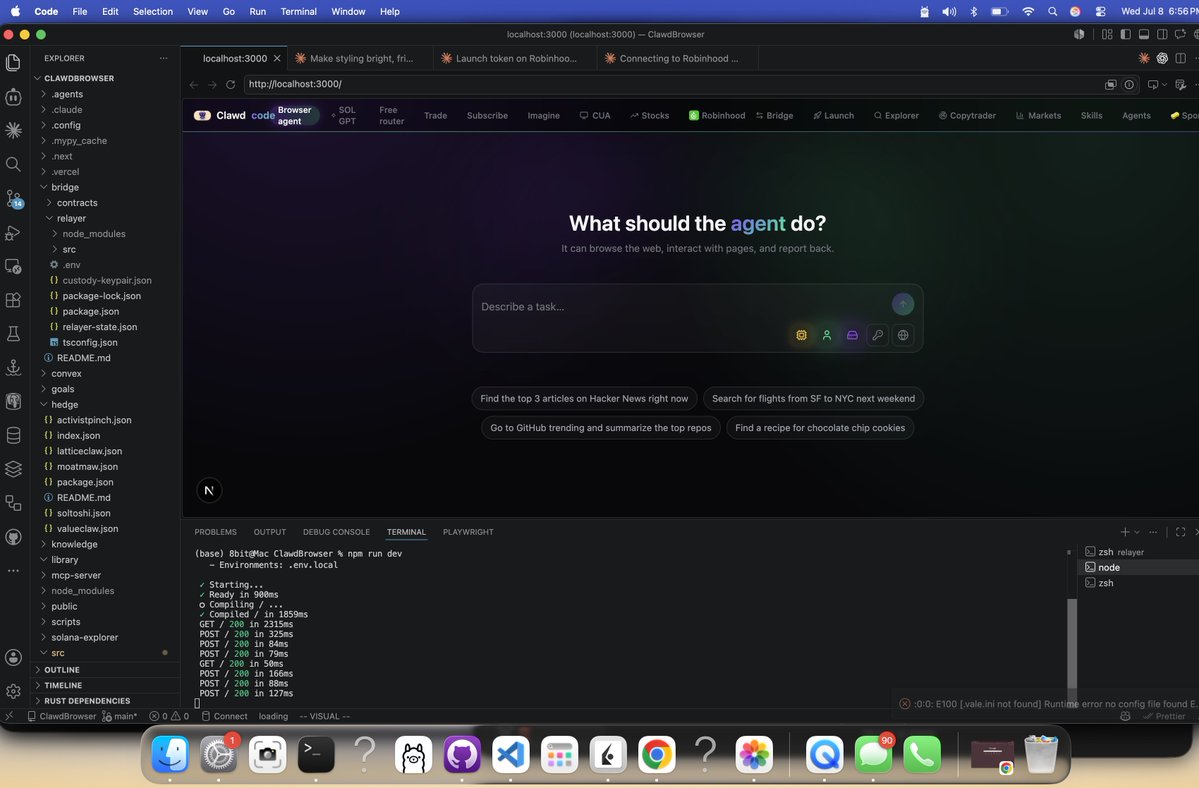1199x788 pixels.
Task: Open the Testing flask view
Action: pos(13,333)
